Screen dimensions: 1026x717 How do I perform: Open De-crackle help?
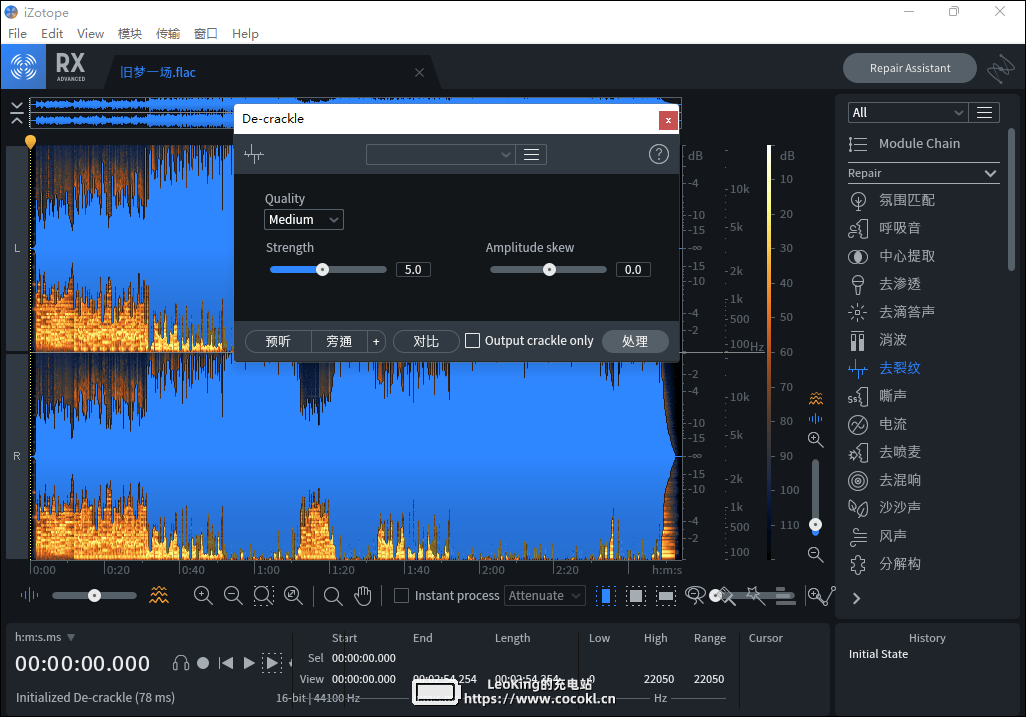point(658,154)
